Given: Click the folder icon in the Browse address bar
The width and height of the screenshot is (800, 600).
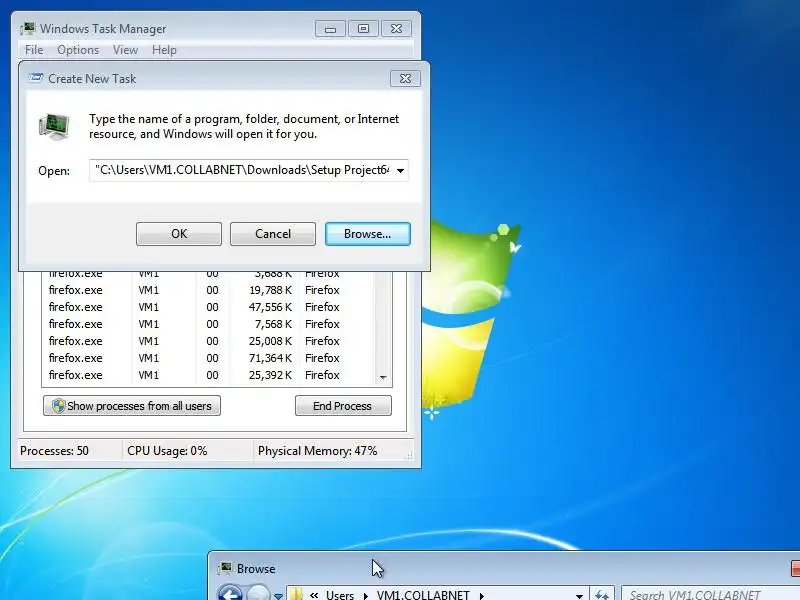Looking at the screenshot, I should [296, 595].
